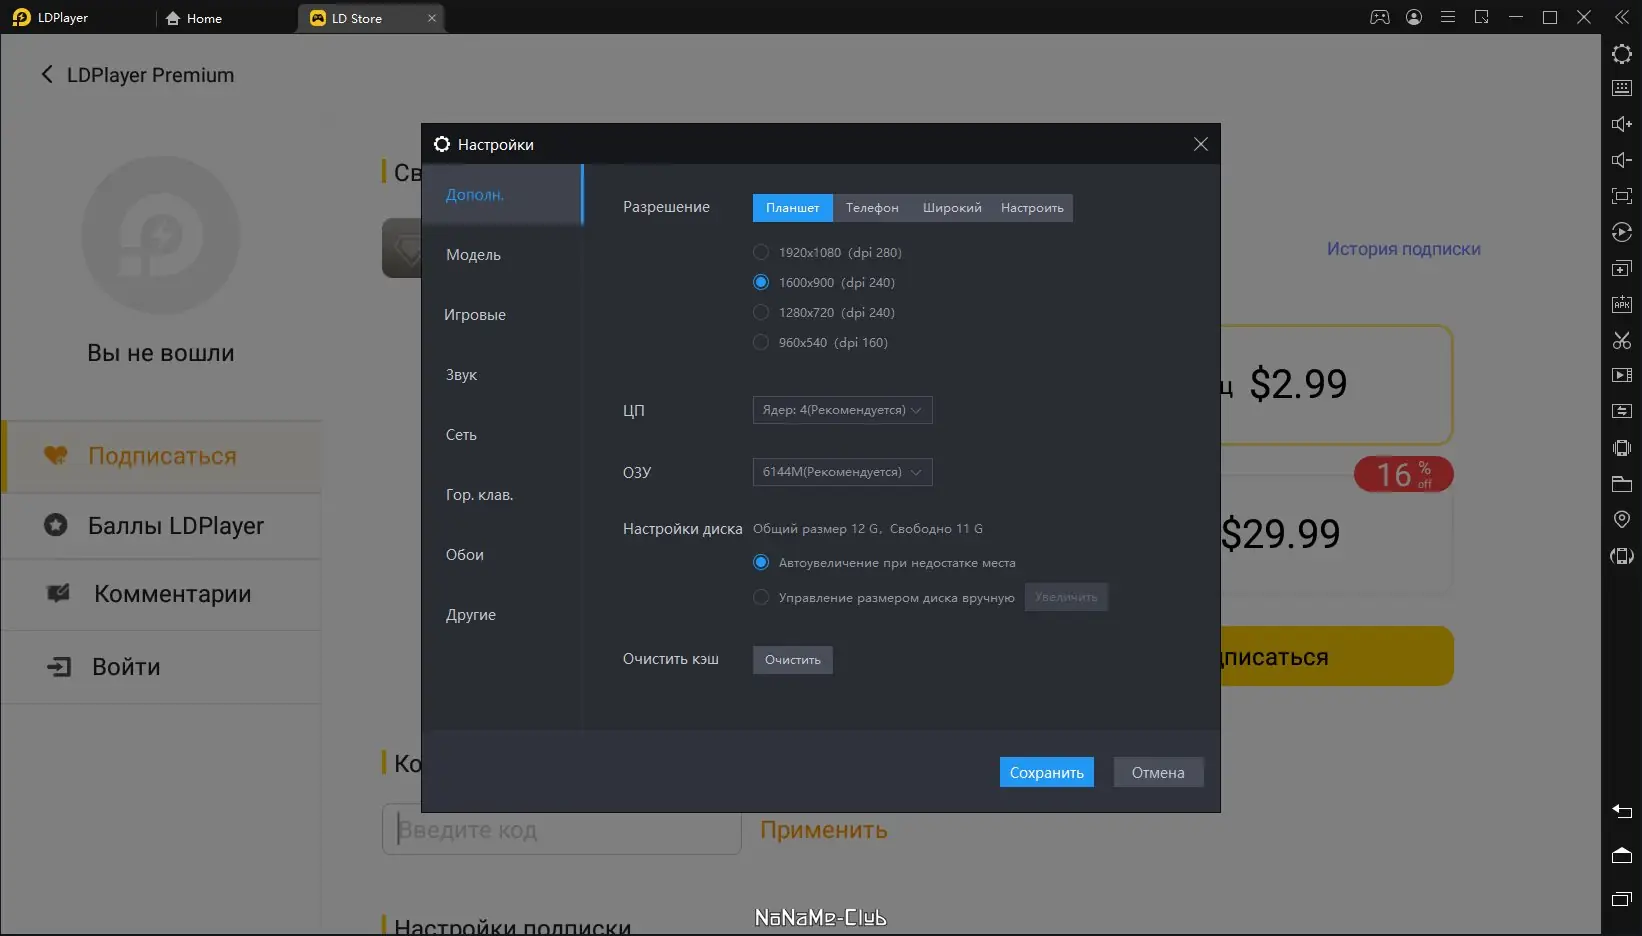1642x936 pixels.
Task: Select Автоувеличение при недостатке места option
Action: (x=761, y=563)
